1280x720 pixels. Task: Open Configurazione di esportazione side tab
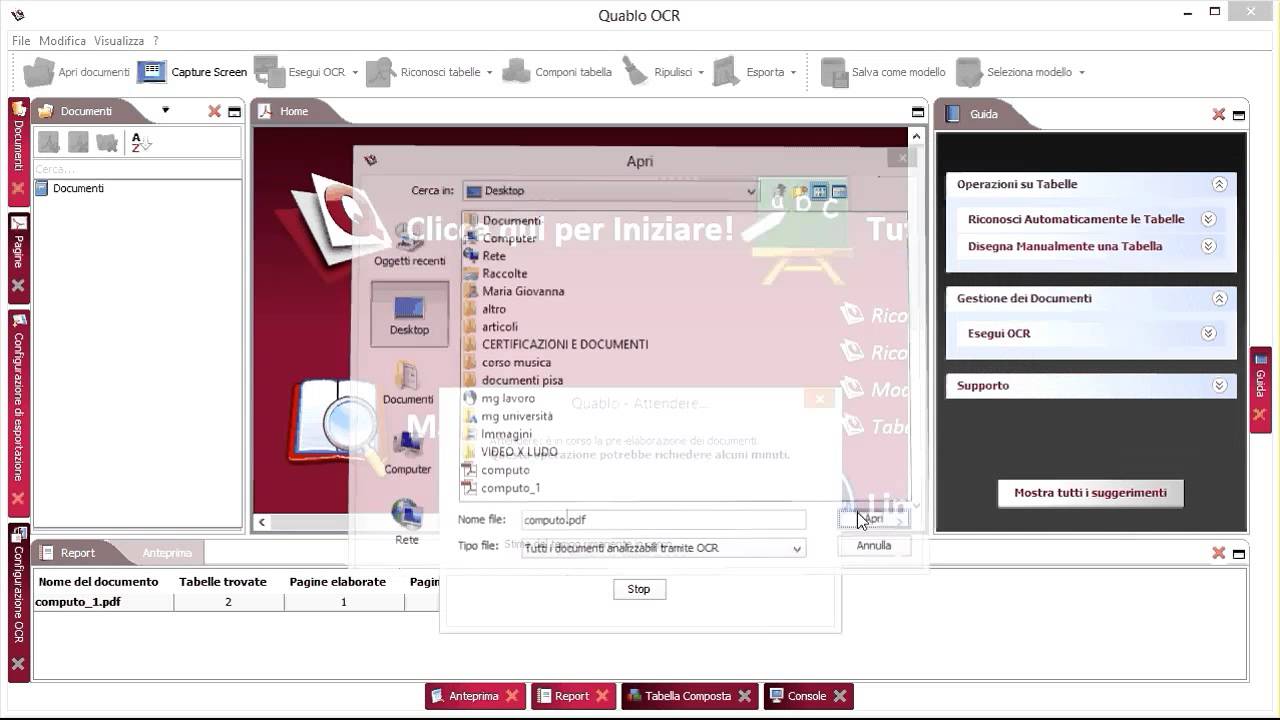click(x=18, y=411)
